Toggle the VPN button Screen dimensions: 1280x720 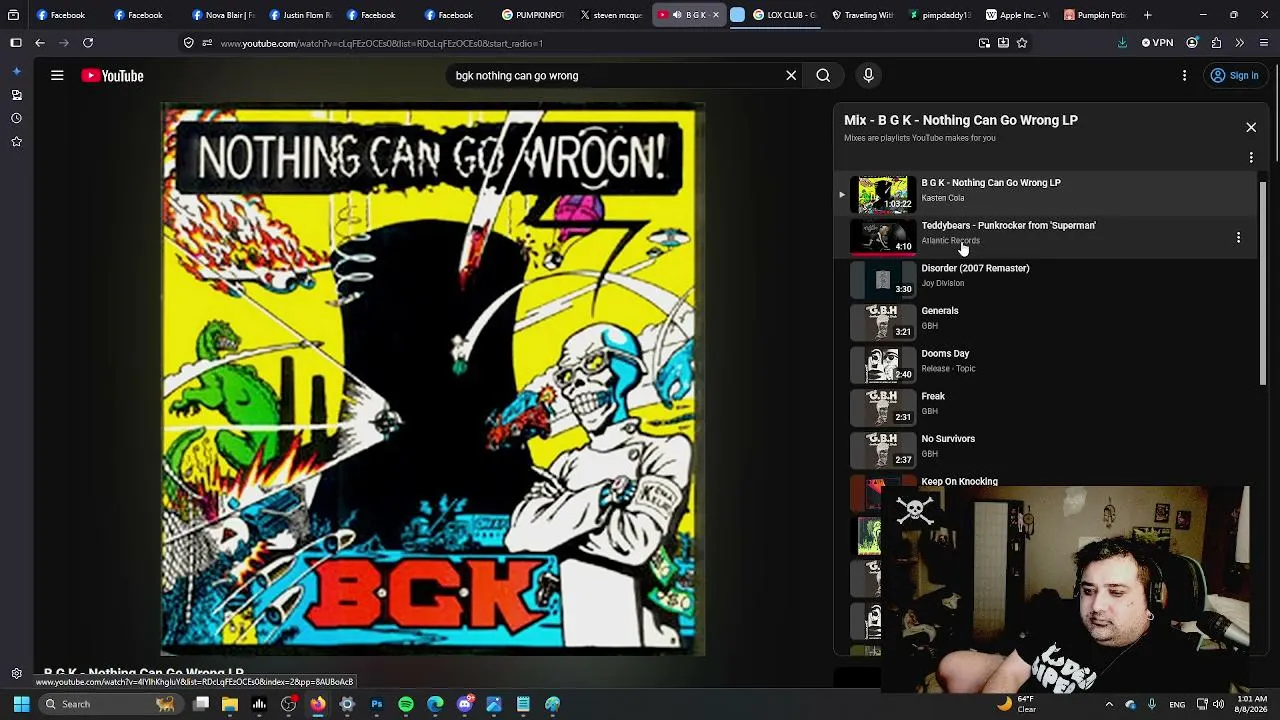(x=1157, y=43)
